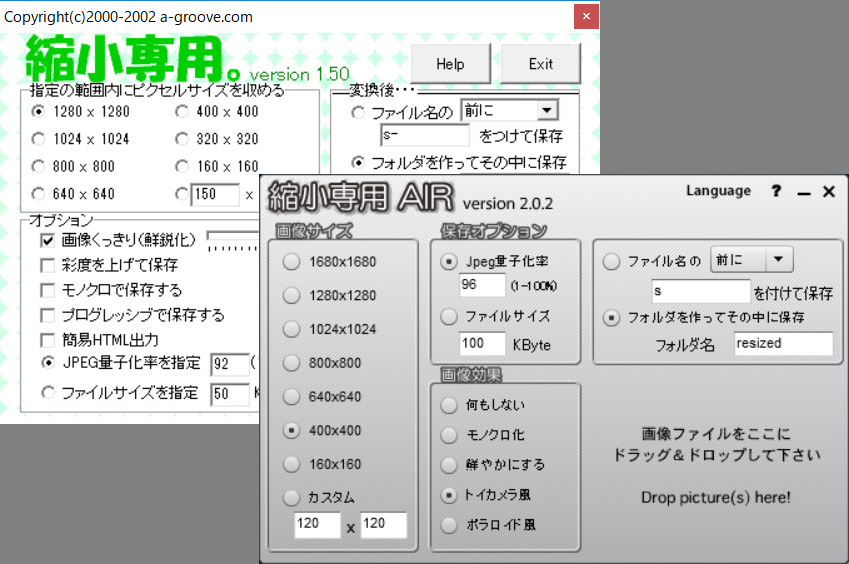Adjust the sharpening slider
The image size is (849, 564).
233,241
